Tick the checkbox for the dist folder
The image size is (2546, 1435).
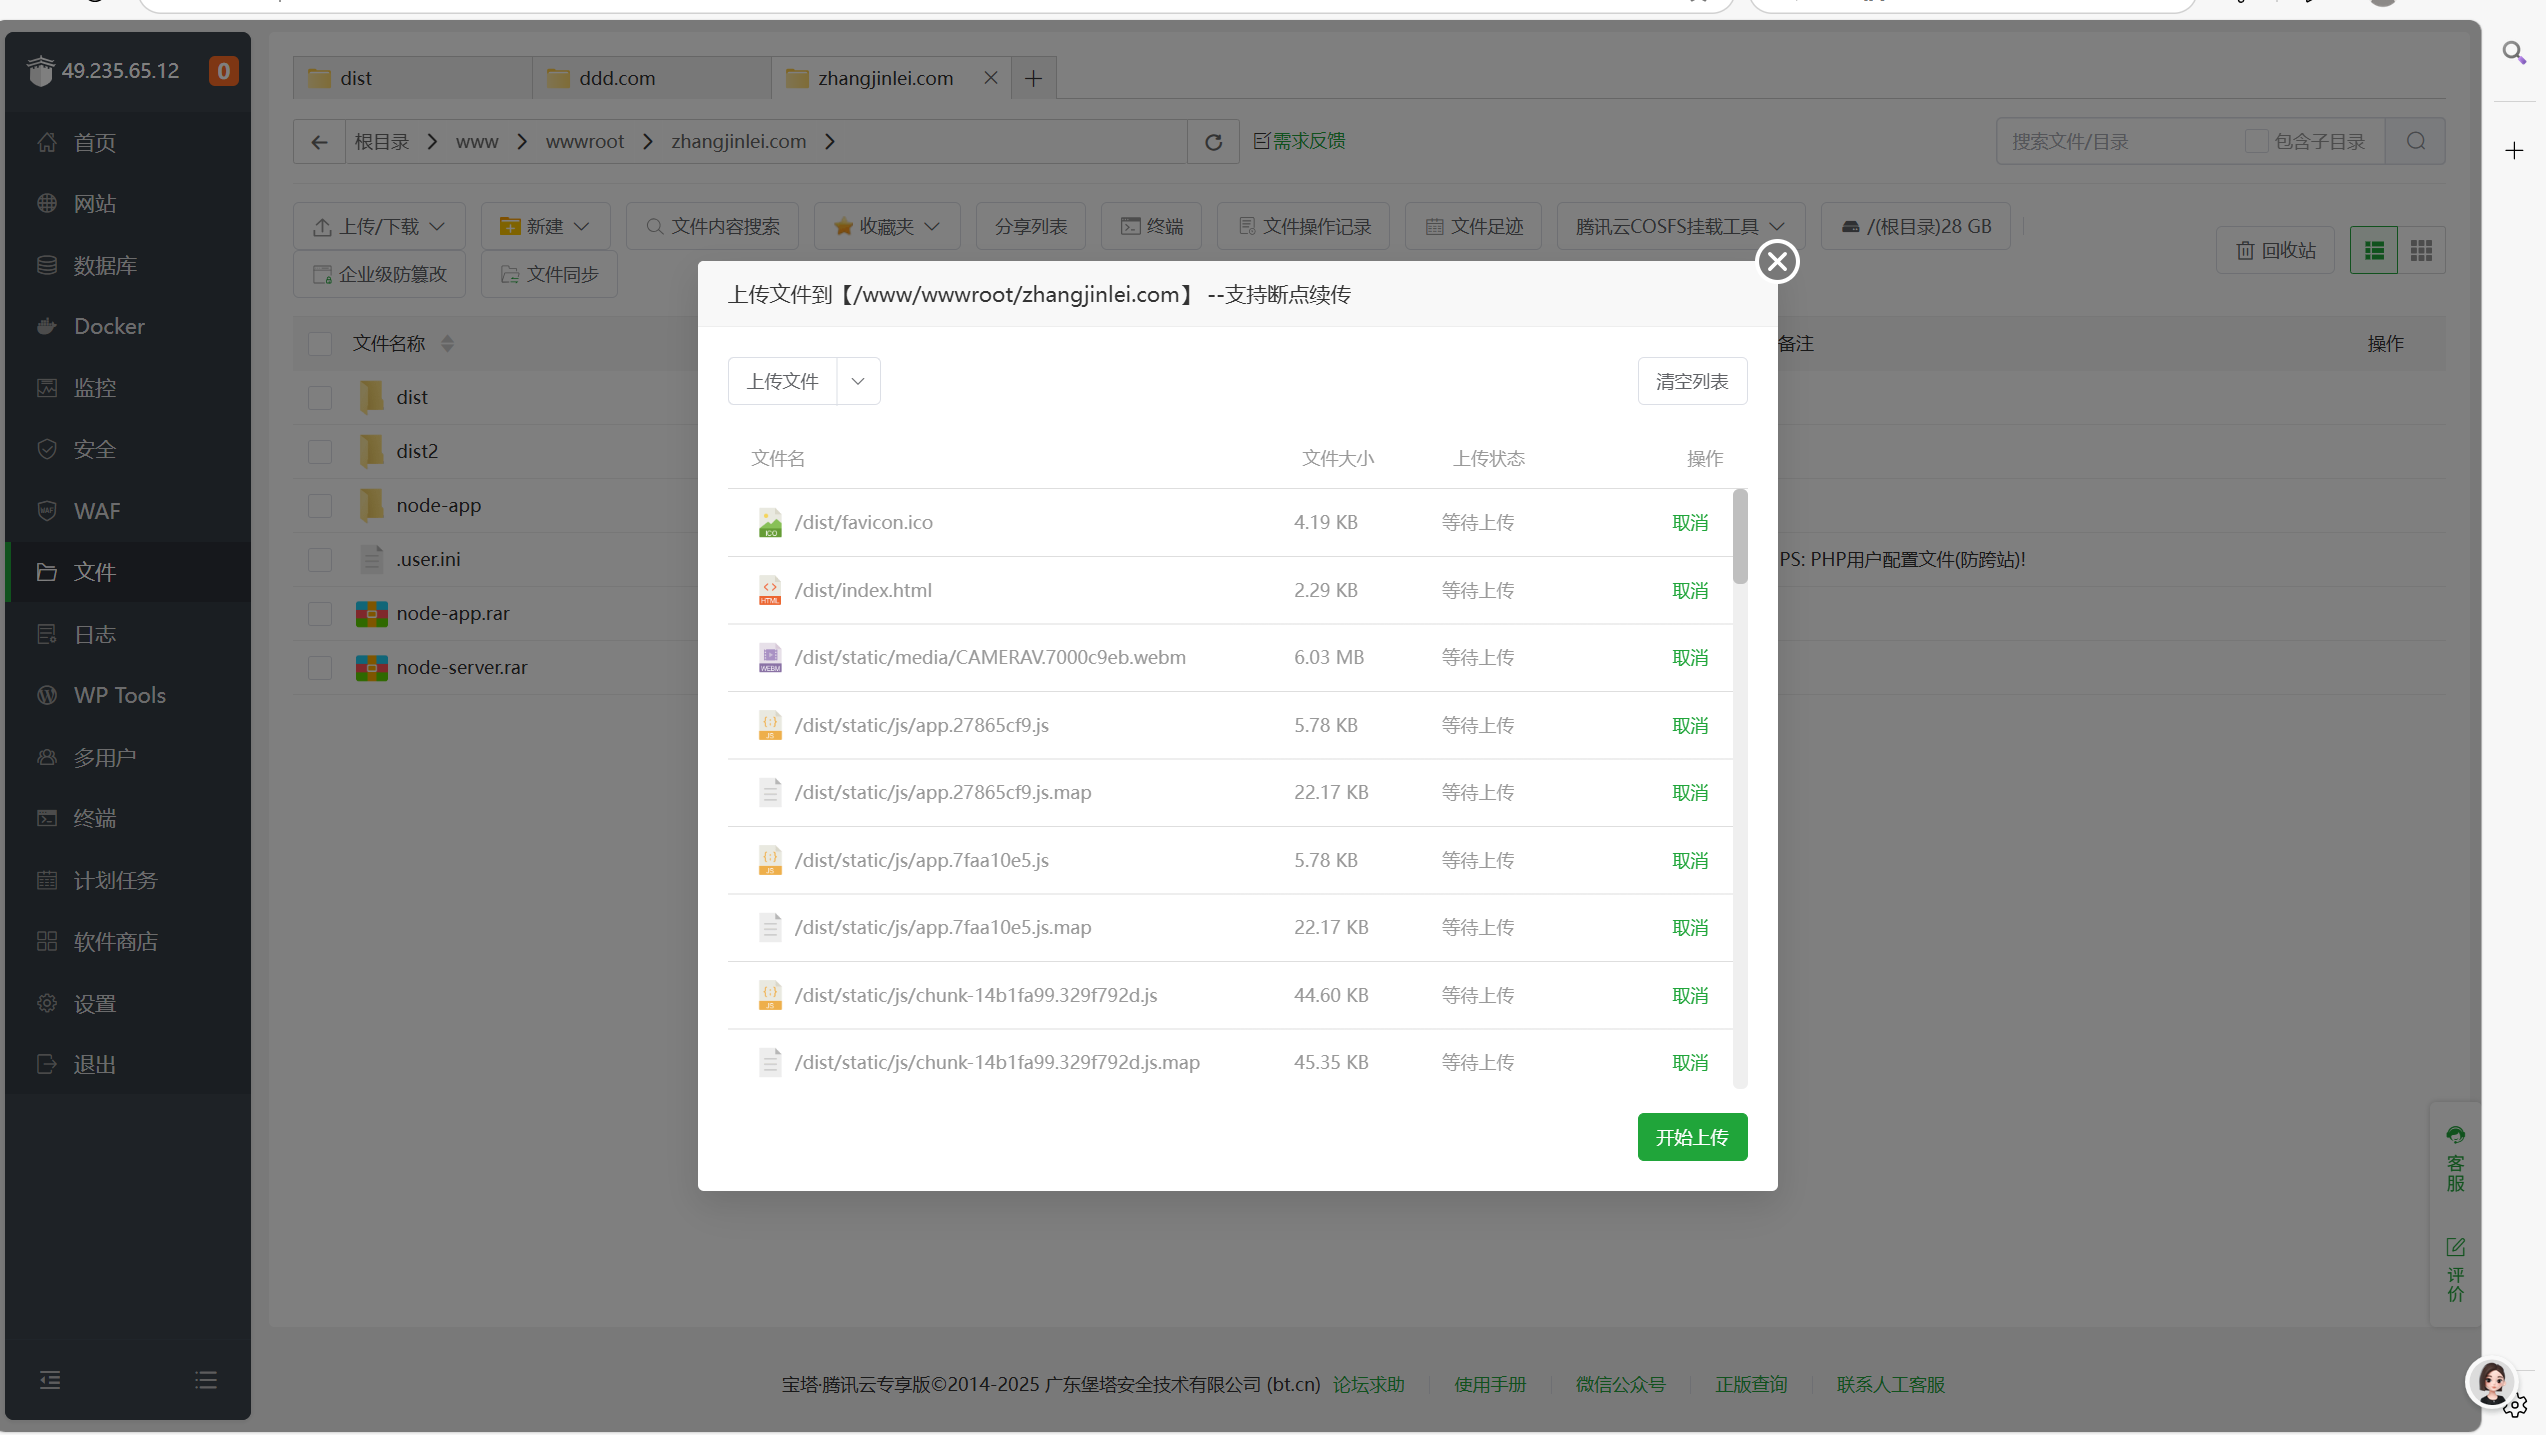point(320,397)
